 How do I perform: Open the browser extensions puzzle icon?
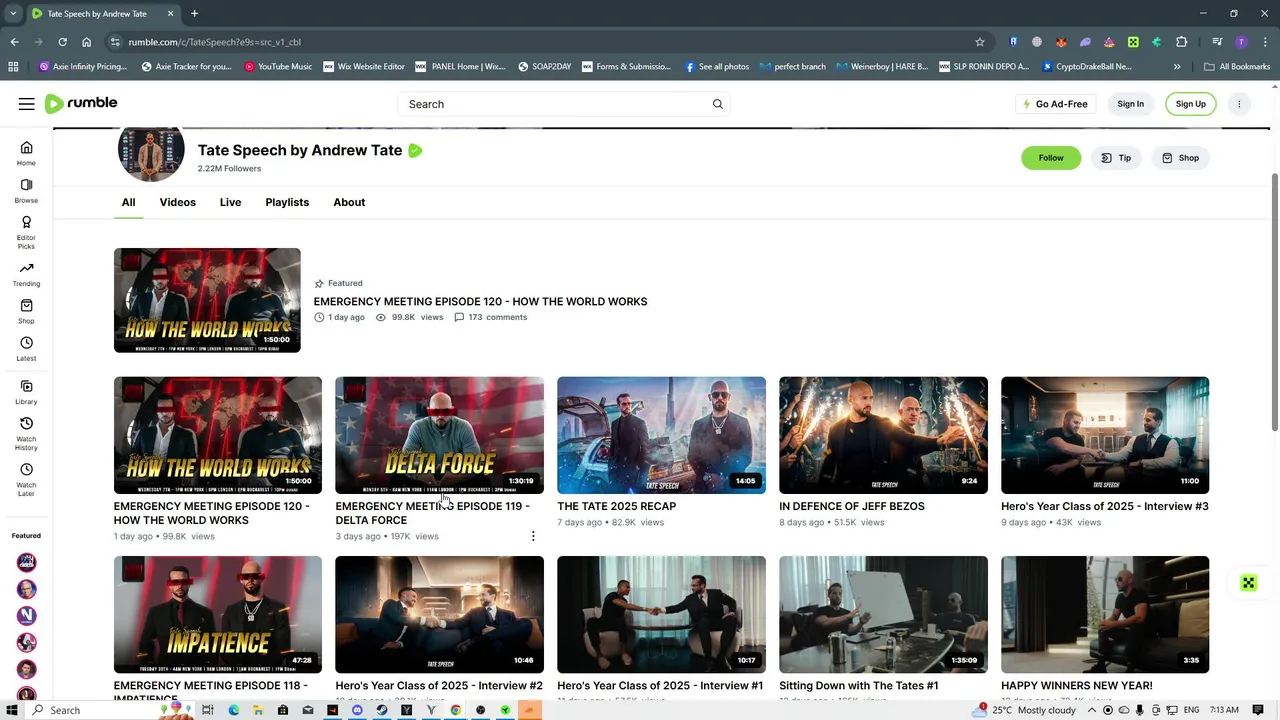pos(1181,42)
